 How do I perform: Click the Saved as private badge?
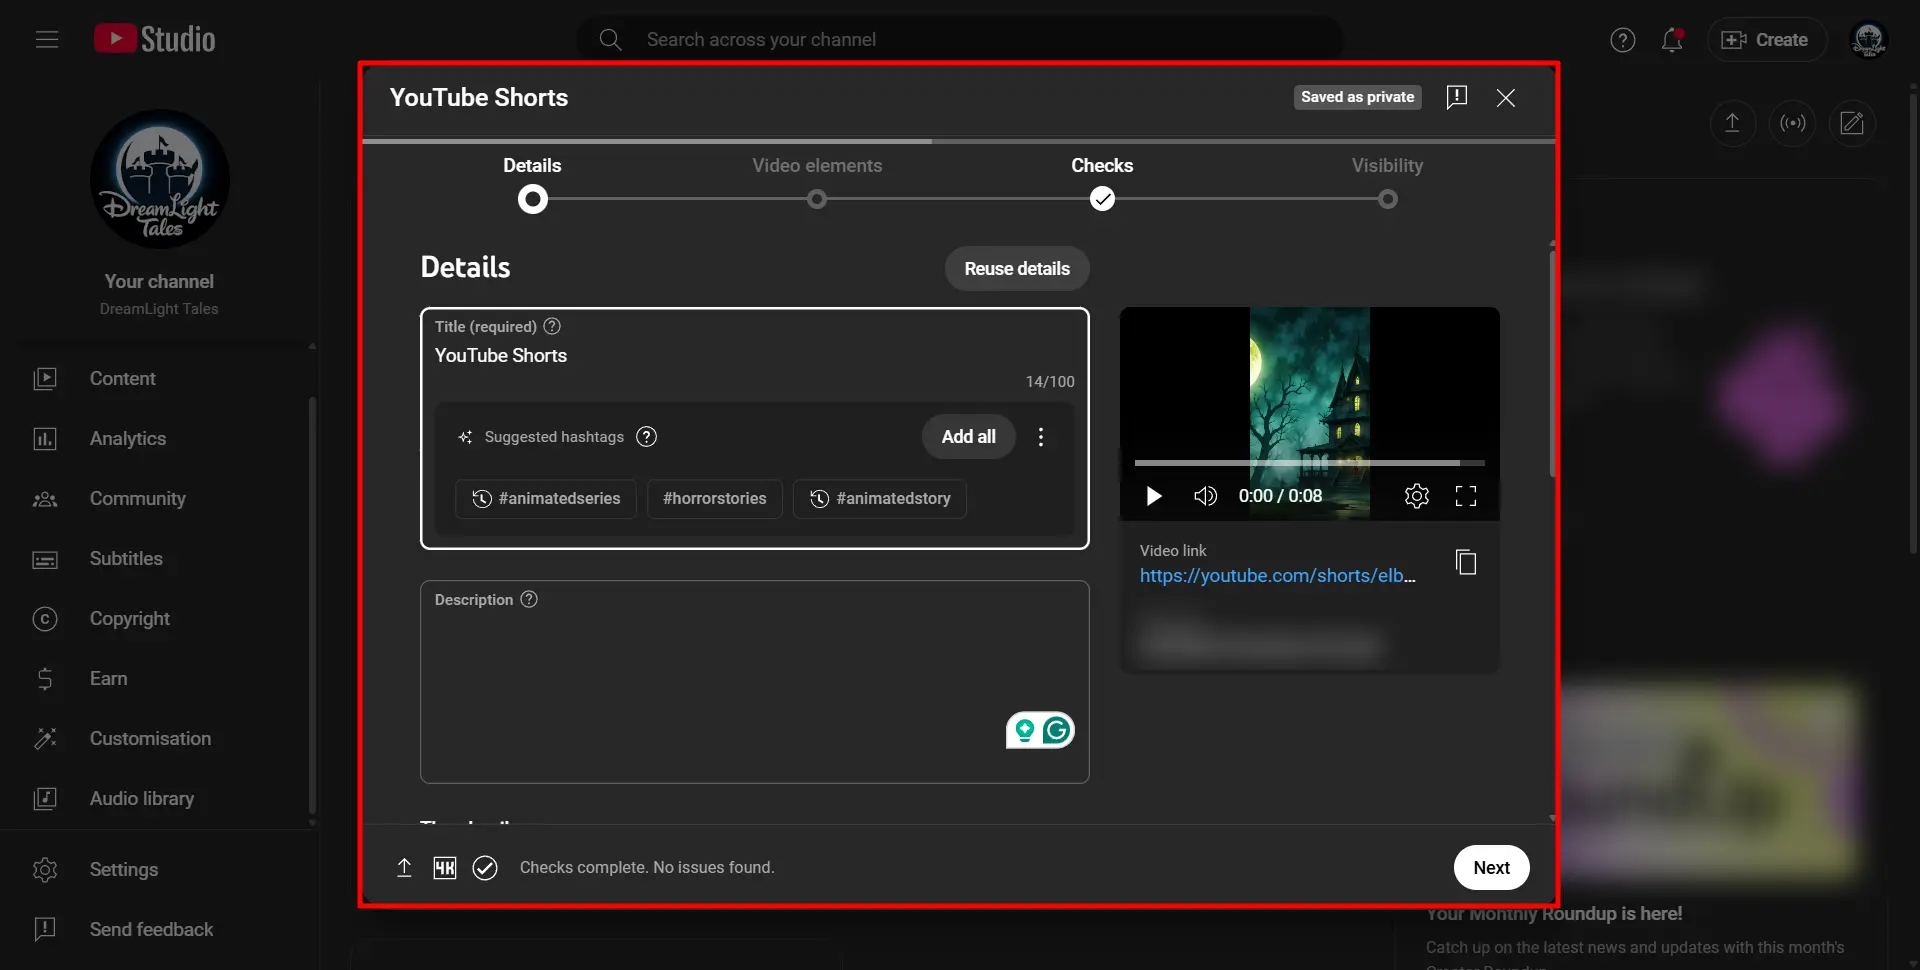(x=1357, y=97)
